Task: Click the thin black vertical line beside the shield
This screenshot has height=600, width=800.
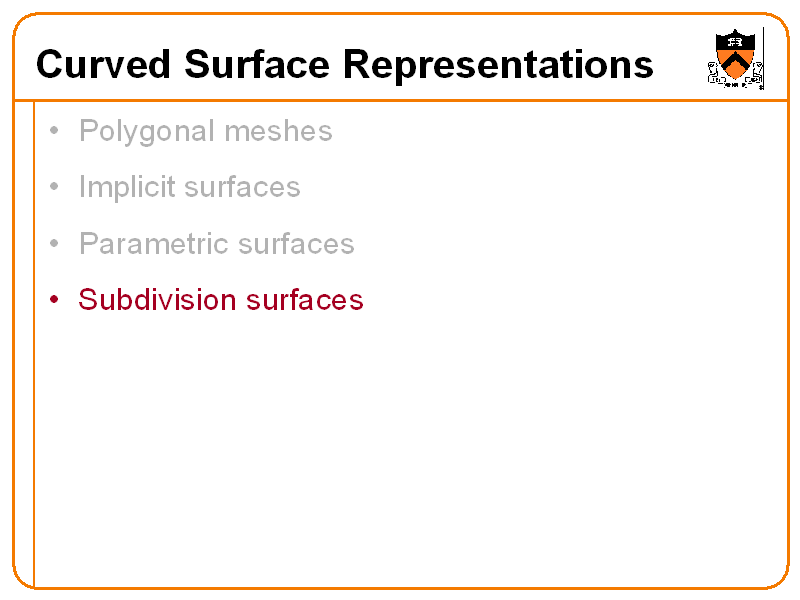Action: pyautogui.click(x=764, y=58)
